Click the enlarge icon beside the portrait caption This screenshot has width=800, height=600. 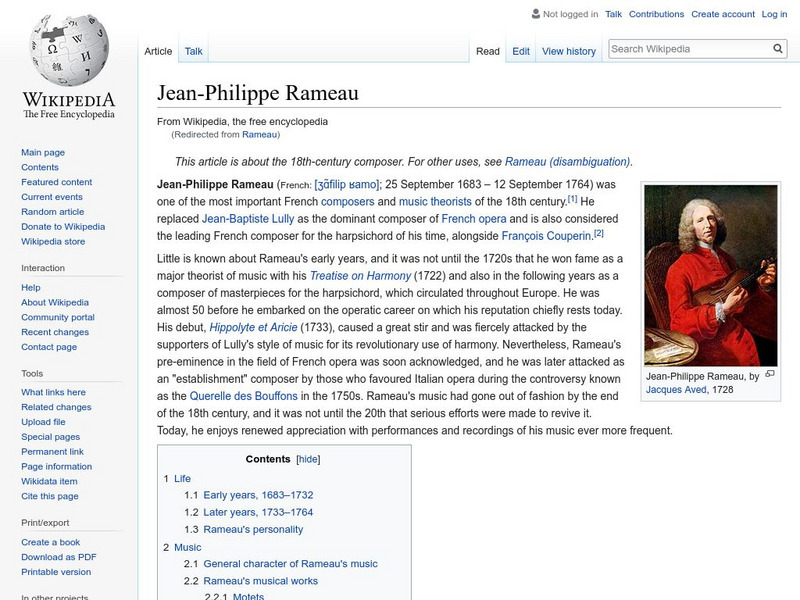tap(770, 374)
